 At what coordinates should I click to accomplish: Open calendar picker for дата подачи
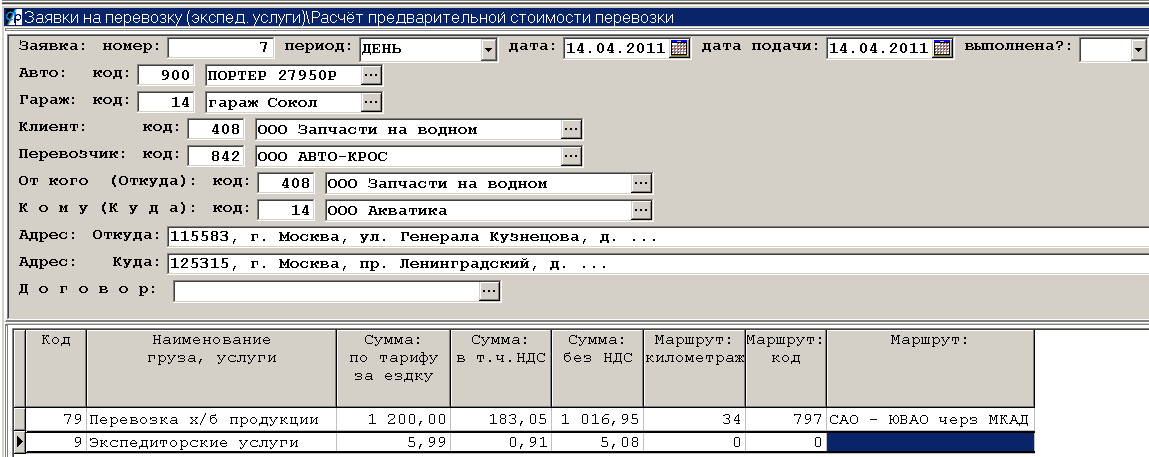[x=942, y=48]
